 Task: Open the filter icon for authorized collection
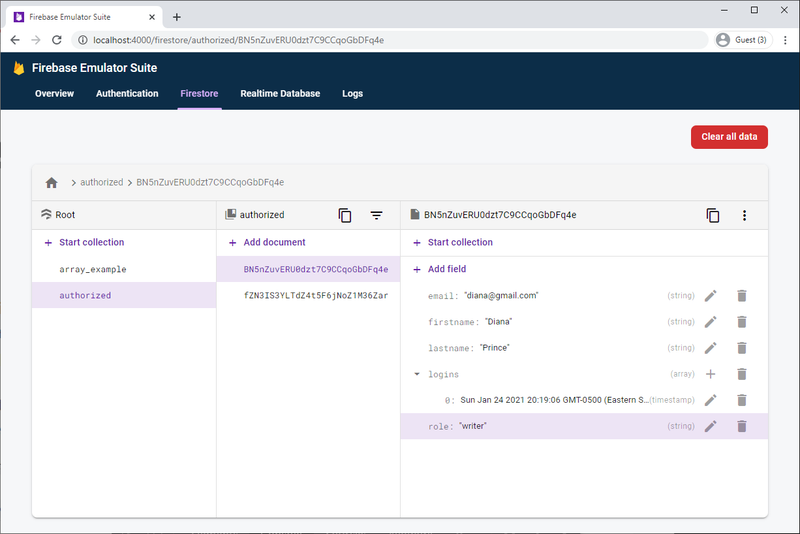coord(377,215)
